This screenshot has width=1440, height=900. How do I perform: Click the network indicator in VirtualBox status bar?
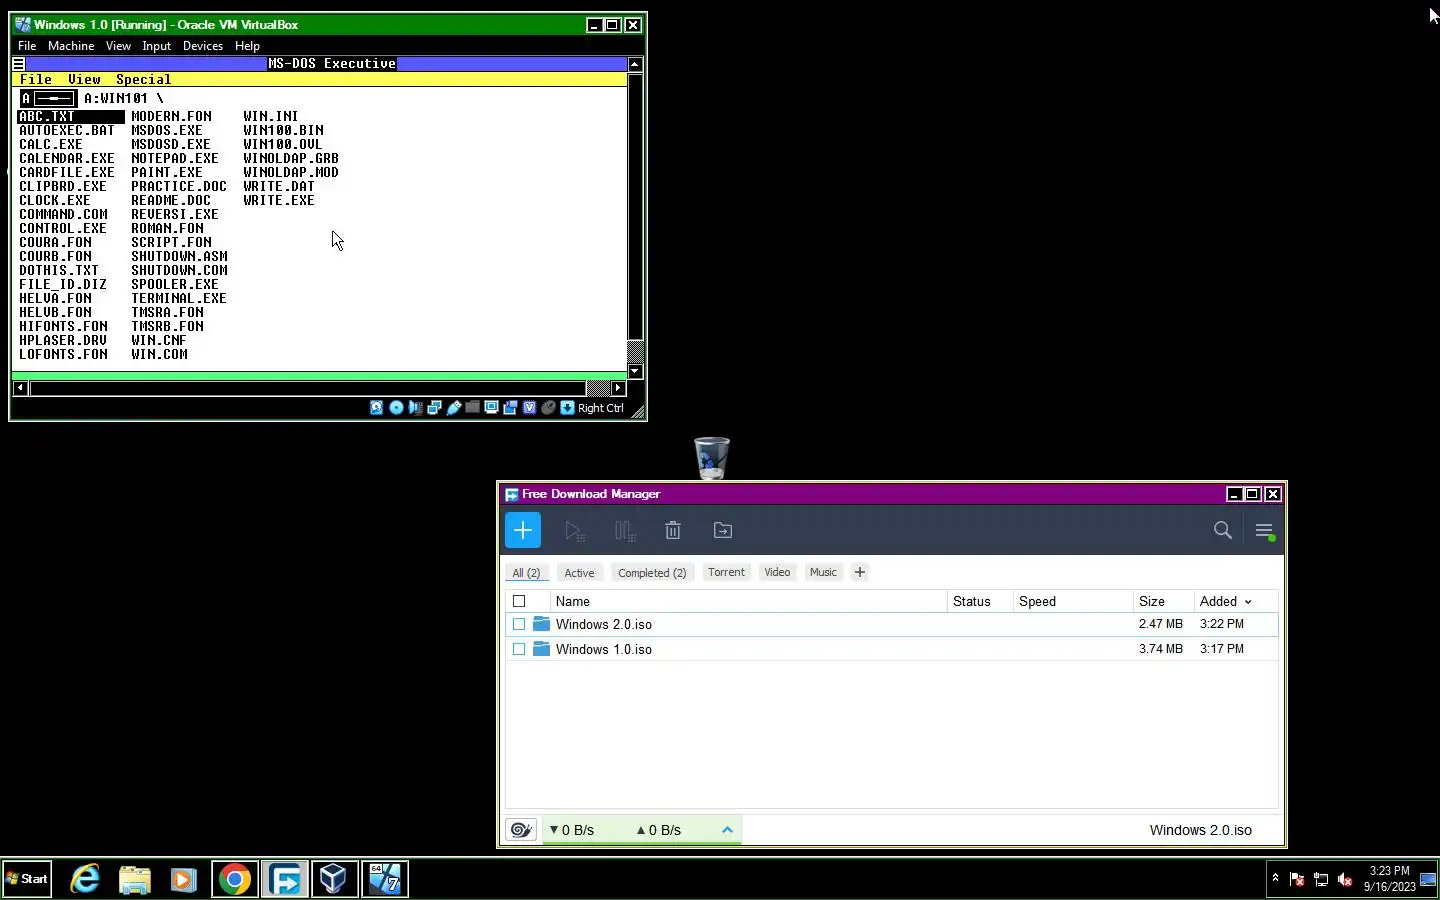click(434, 408)
